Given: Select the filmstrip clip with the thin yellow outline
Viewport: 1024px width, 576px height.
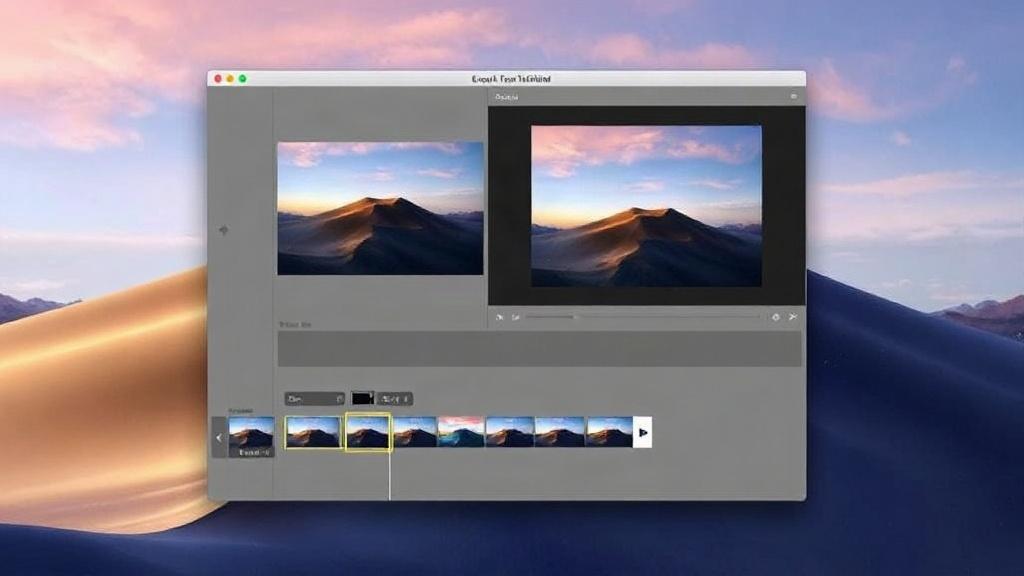Looking at the screenshot, I should click(x=313, y=432).
